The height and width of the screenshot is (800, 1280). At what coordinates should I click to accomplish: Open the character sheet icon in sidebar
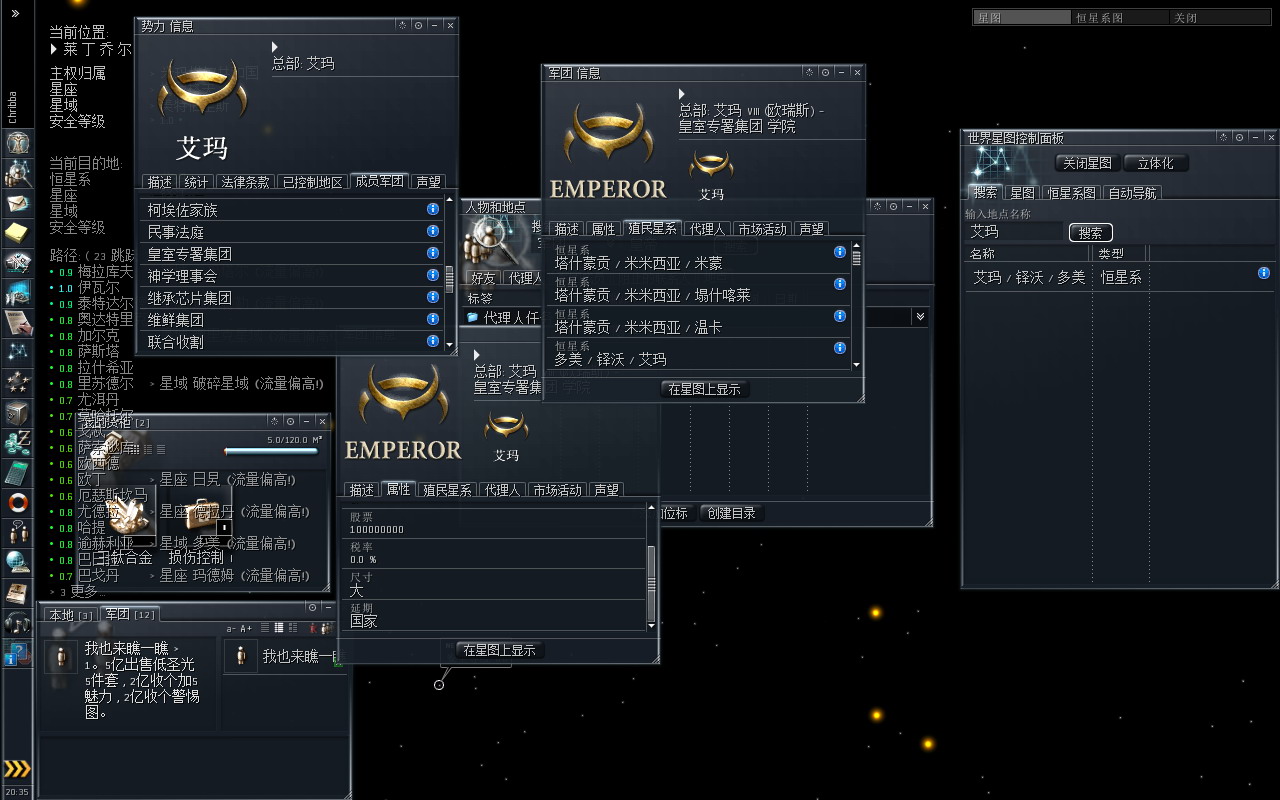click(x=17, y=142)
